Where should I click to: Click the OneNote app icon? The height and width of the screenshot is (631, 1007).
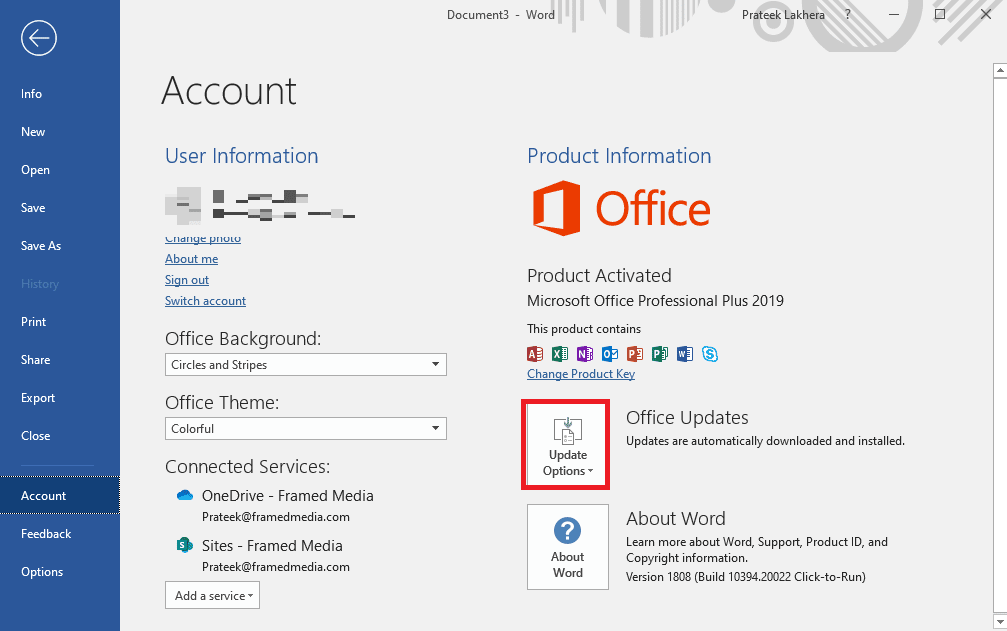(585, 354)
